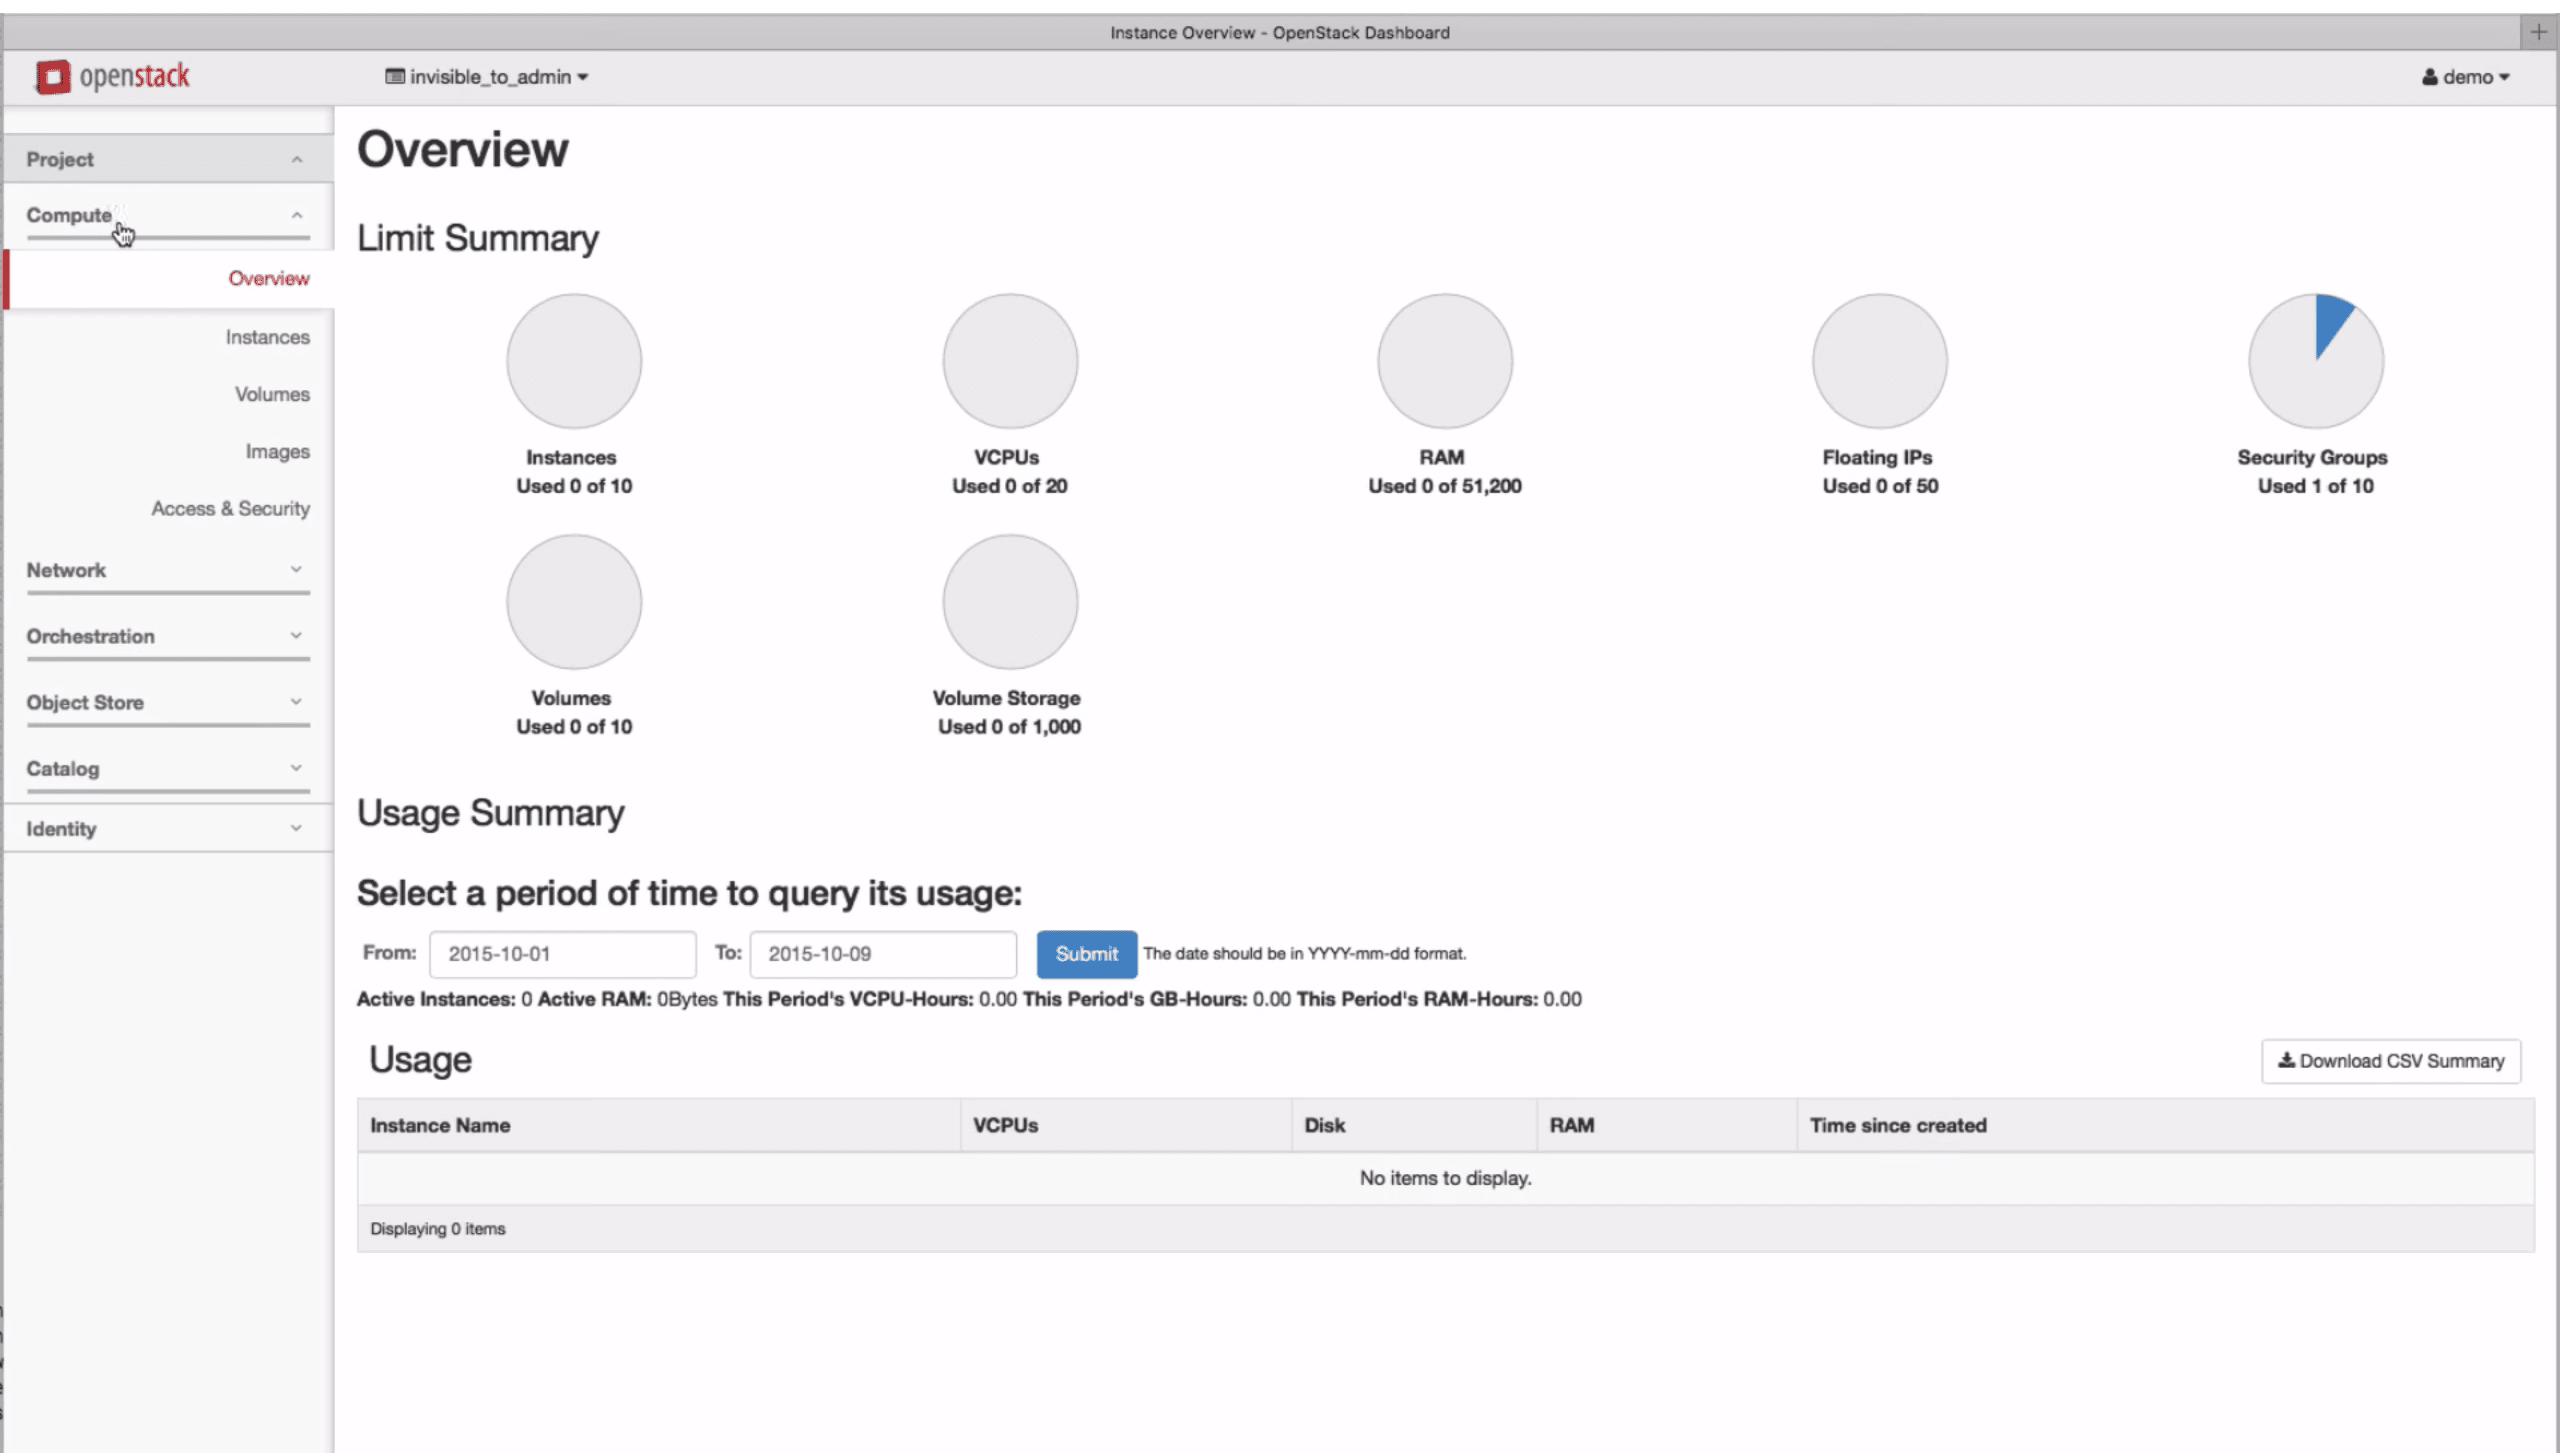This screenshot has height=1453, width=2560.
Task: Click the Submit button for usage query
Action: 1086,954
